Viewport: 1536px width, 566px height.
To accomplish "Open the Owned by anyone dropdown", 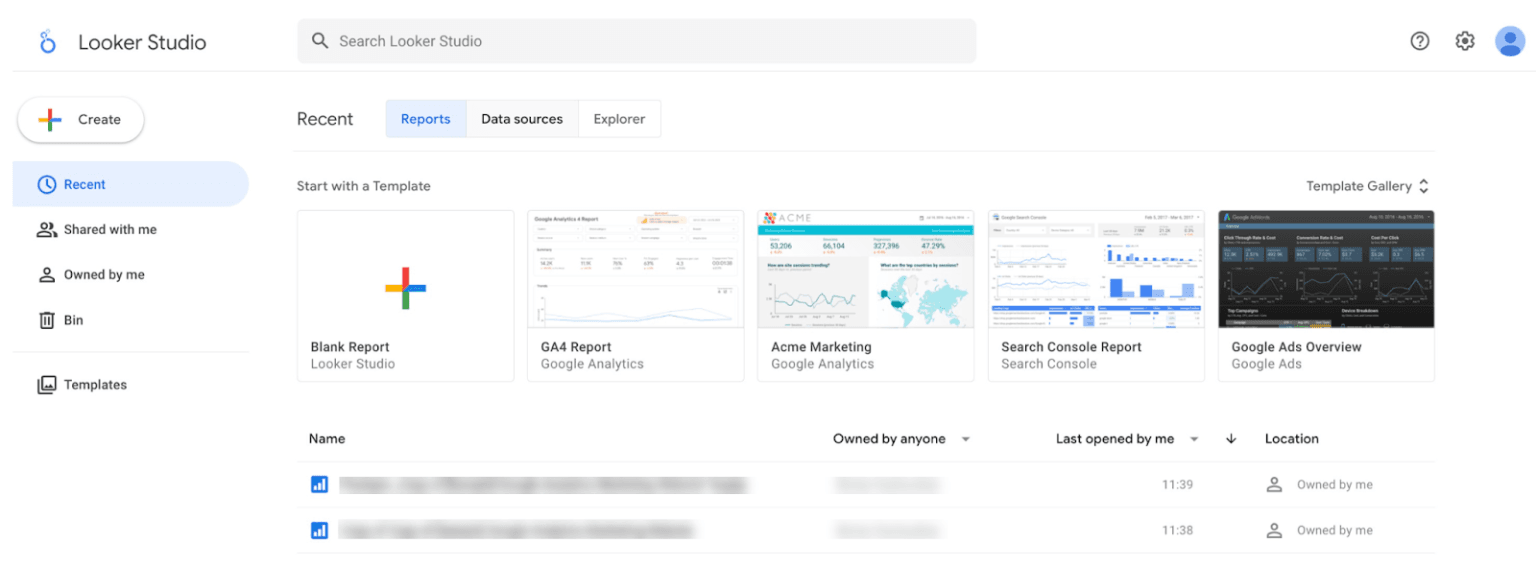I will [x=901, y=438].
